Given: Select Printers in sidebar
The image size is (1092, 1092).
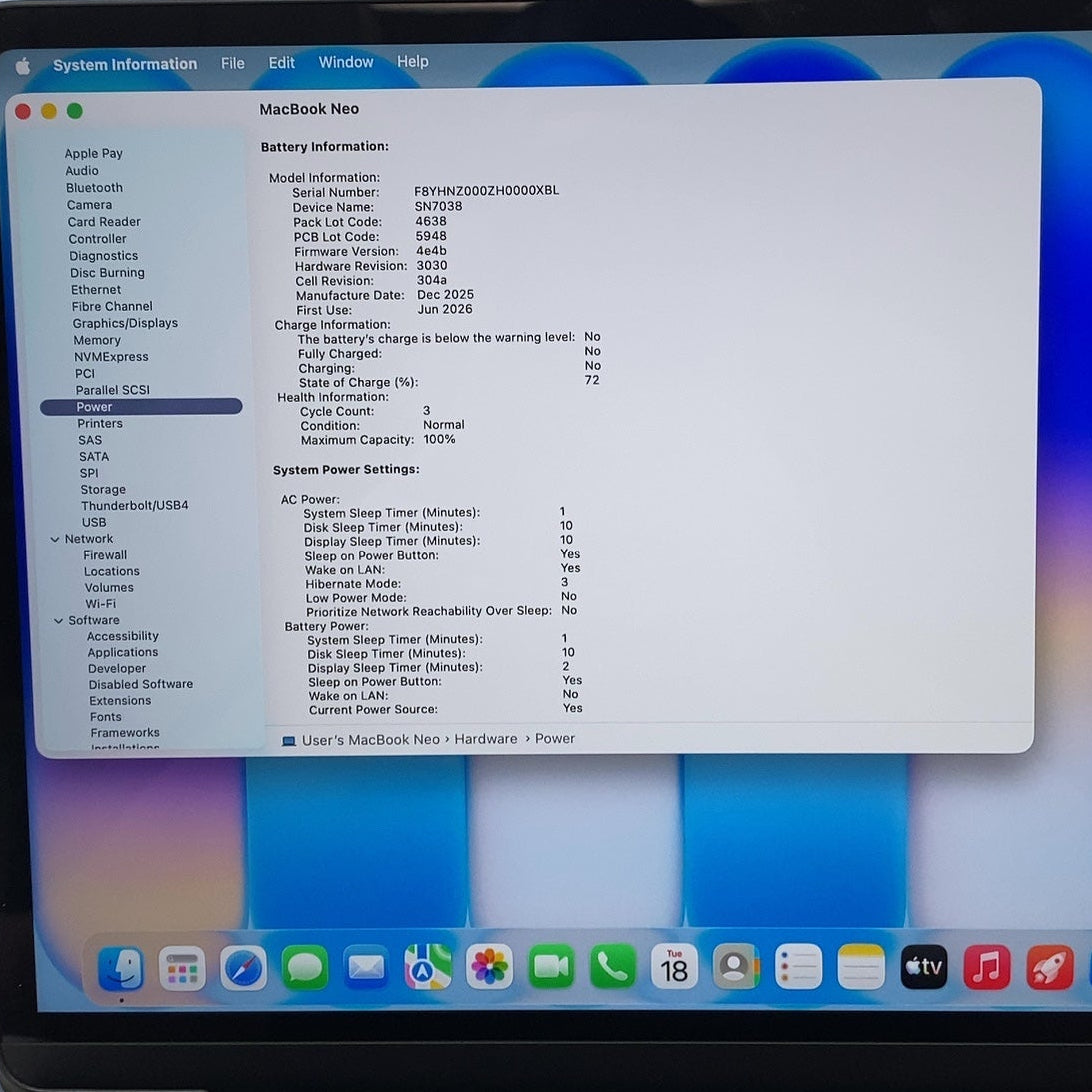Looking at the screenshot, I should point(100,423).
